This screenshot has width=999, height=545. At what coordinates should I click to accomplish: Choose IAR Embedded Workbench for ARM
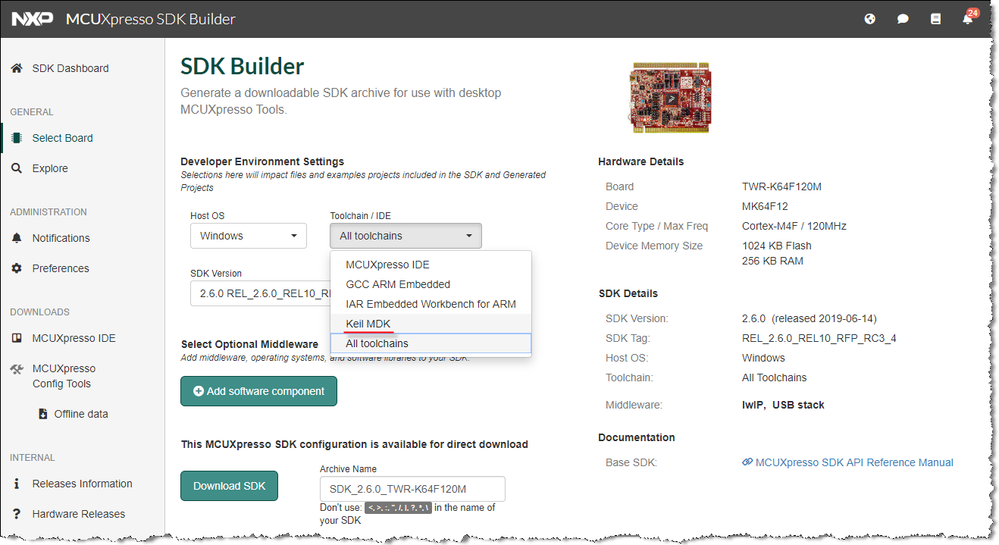431,304
